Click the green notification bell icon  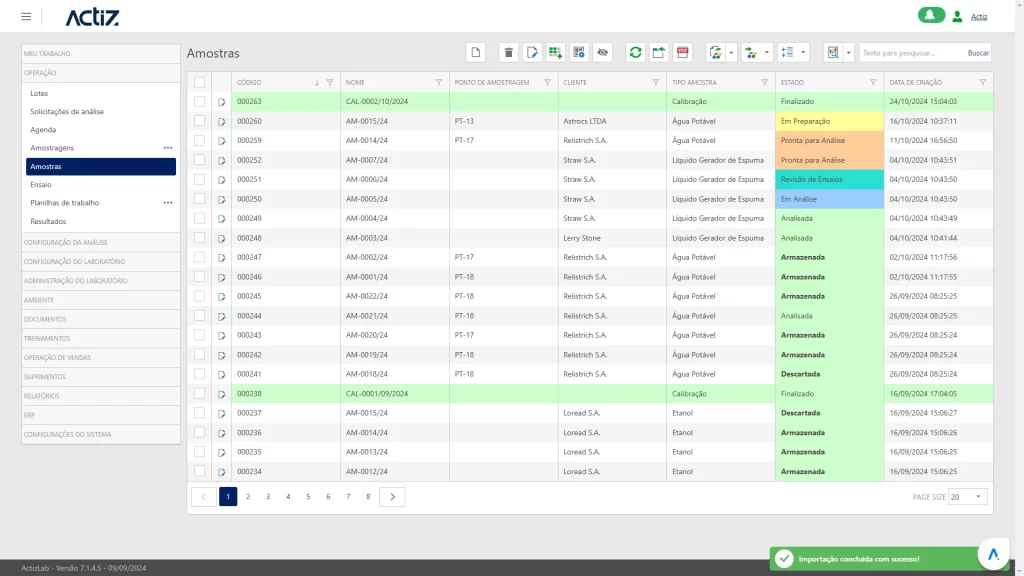[x=931, y=16]
